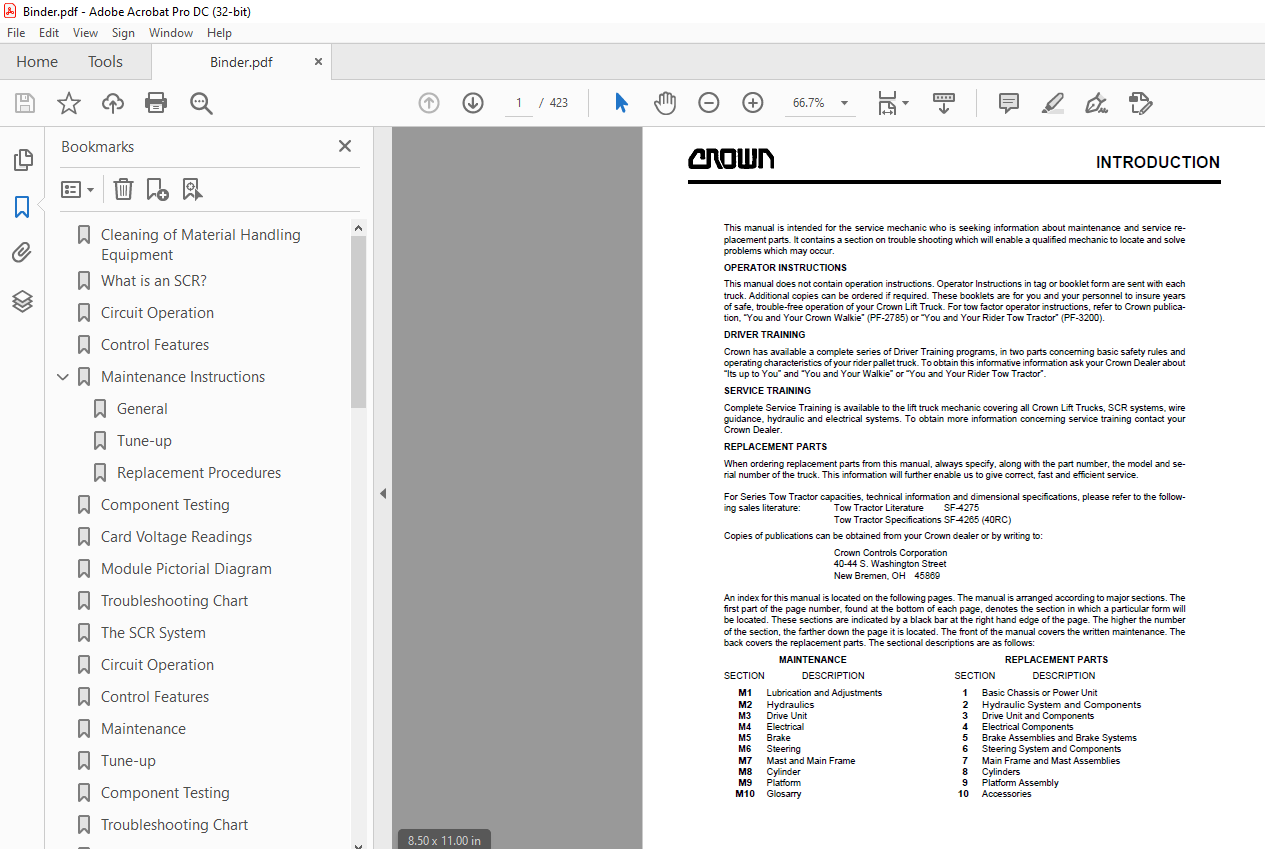
Task: Open the The SCR System bookmark
Action: click(x=153, y=633)
